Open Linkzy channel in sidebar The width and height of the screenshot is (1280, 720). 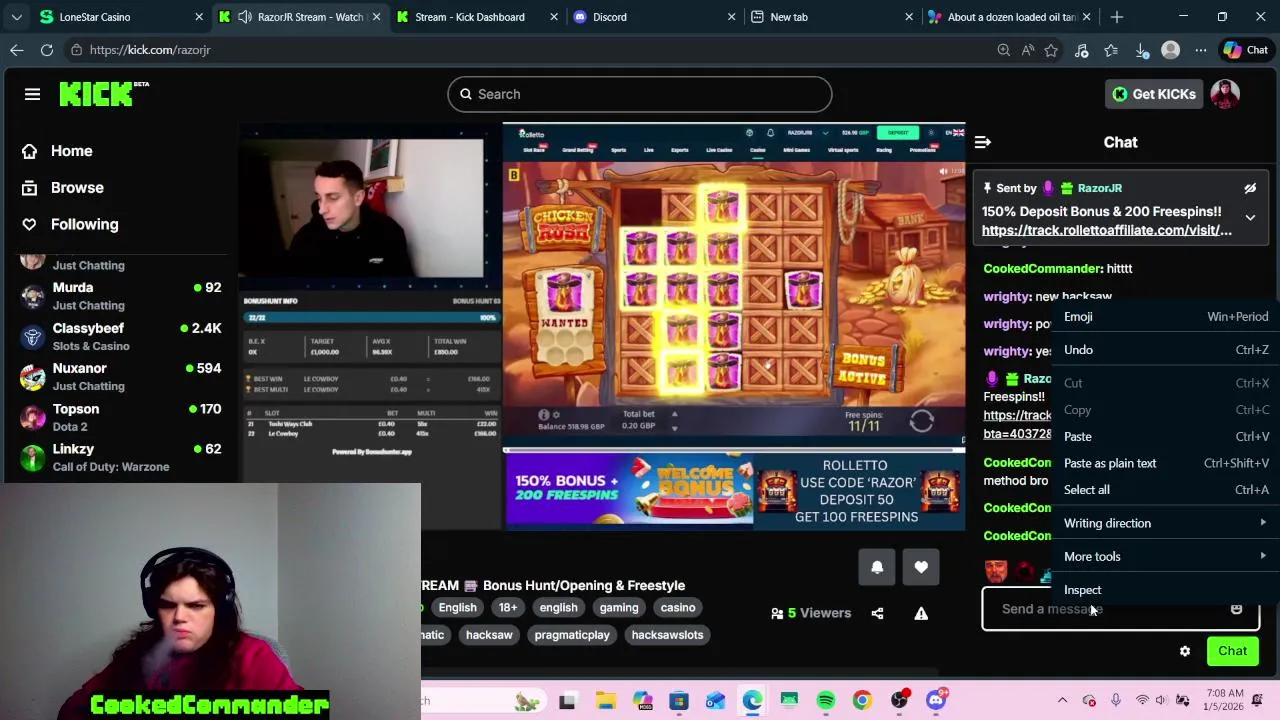pos(122,458)
